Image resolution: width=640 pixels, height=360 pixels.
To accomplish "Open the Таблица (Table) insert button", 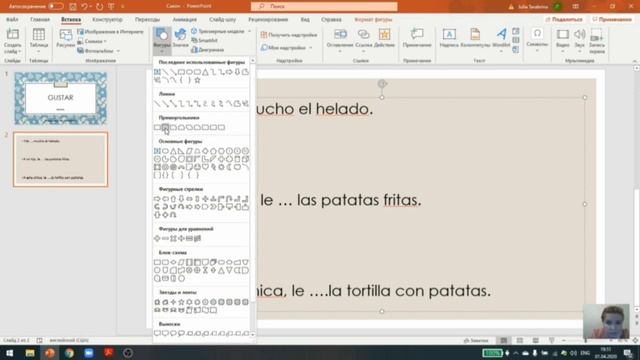I will 39,40.
